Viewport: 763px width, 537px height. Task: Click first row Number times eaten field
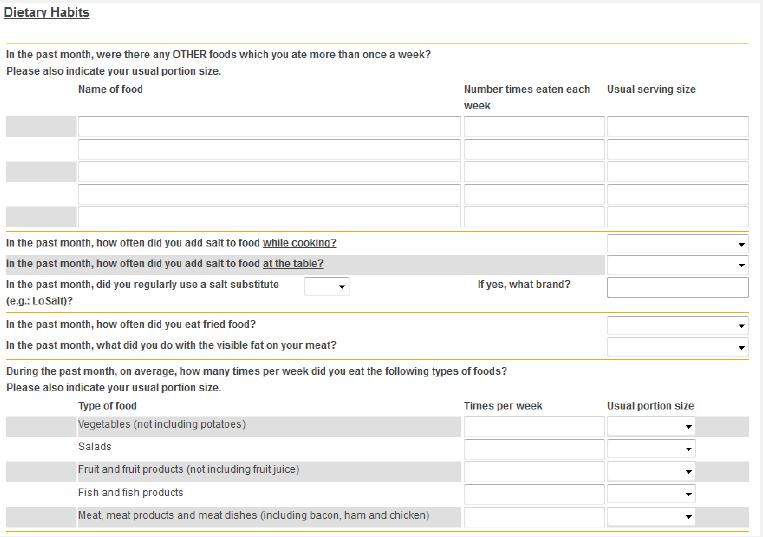pos(534,126)
